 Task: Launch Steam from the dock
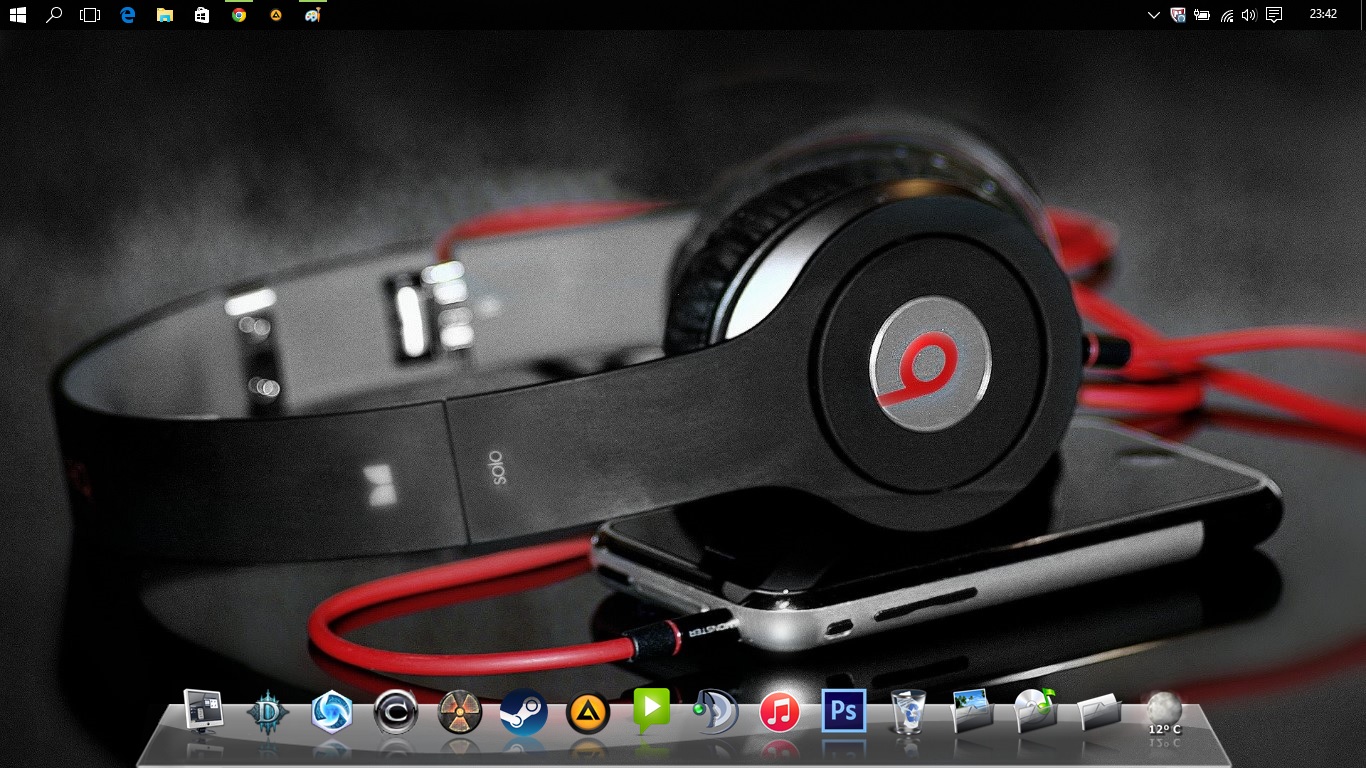click(524, 713)
